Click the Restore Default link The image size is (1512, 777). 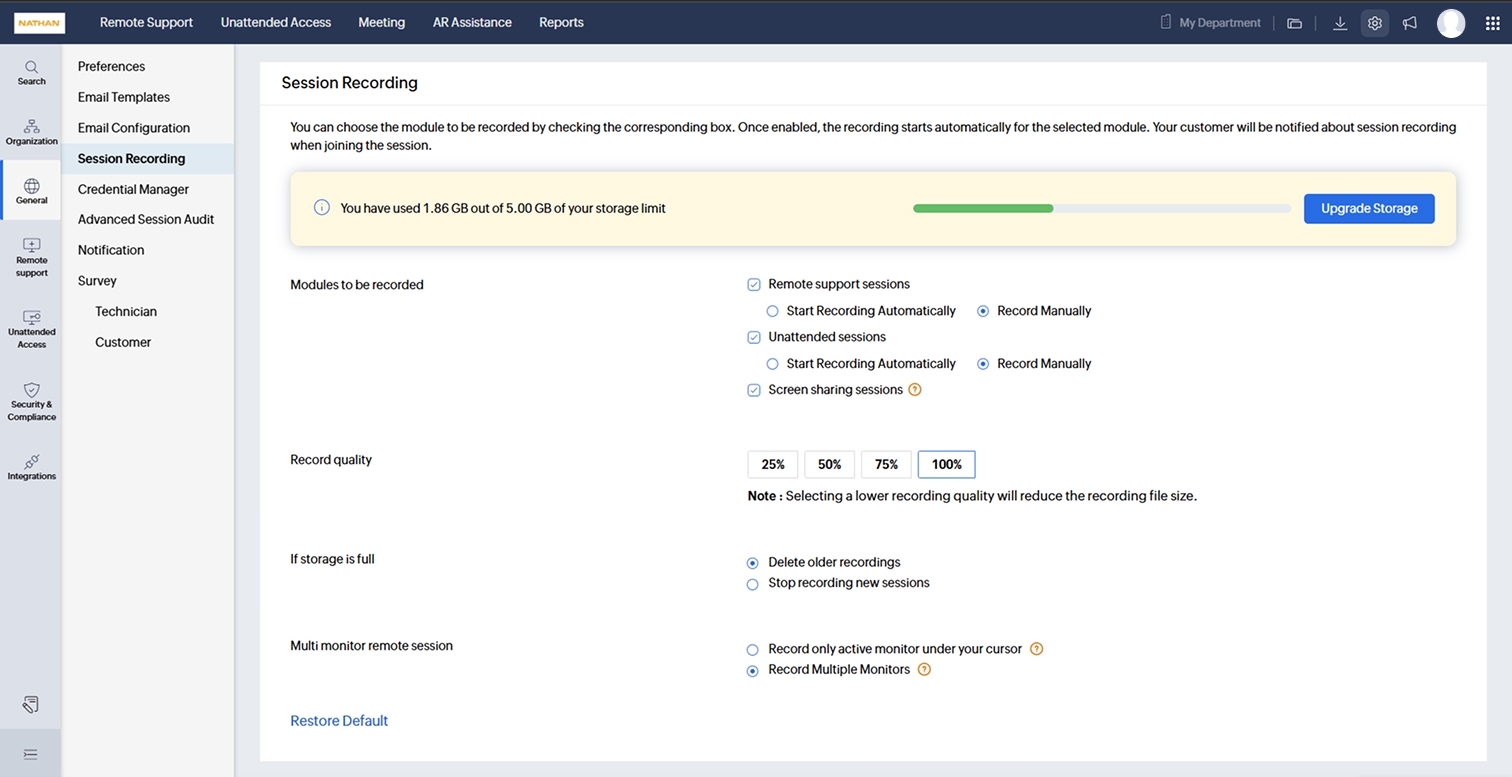339,721
